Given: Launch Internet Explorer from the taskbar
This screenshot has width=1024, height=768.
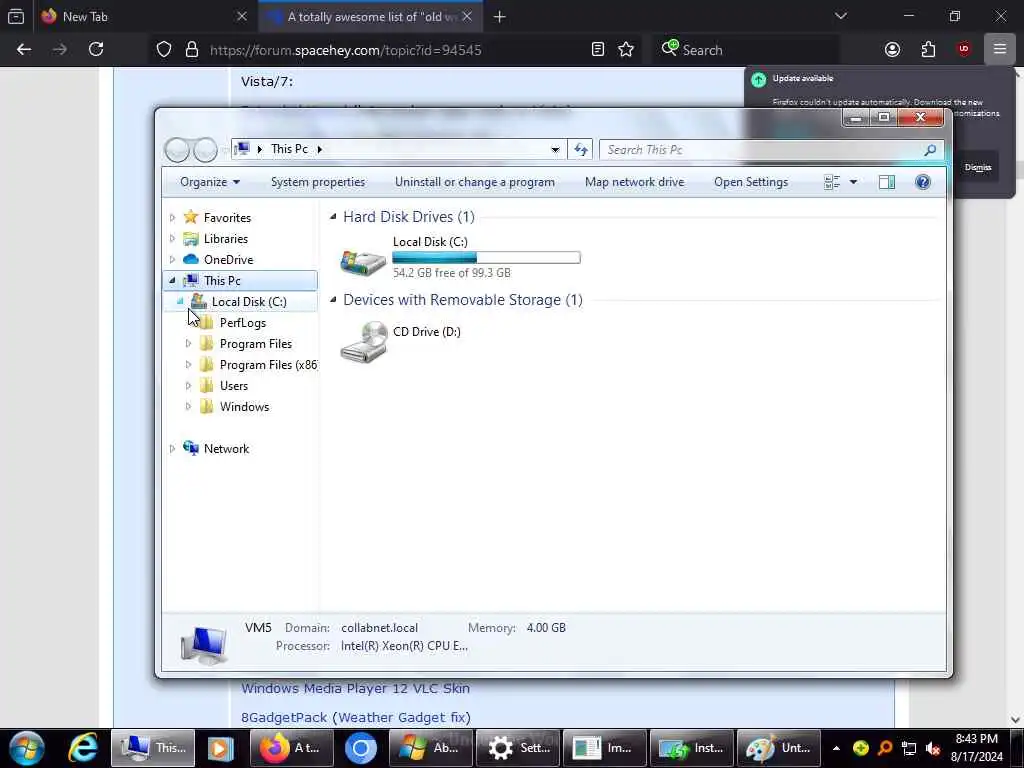Looking at the screenshot, I should point(83,748).
